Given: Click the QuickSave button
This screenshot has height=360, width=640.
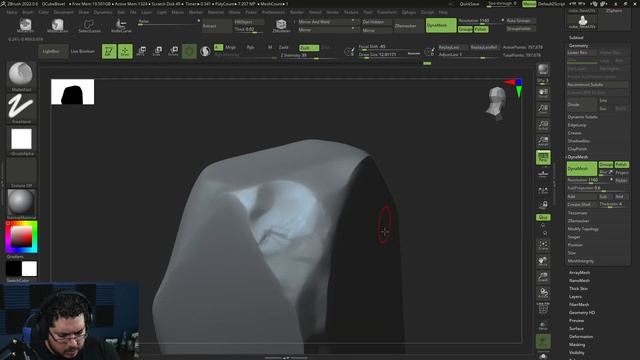Looking at the screenshot, I should tap(469, 4).
